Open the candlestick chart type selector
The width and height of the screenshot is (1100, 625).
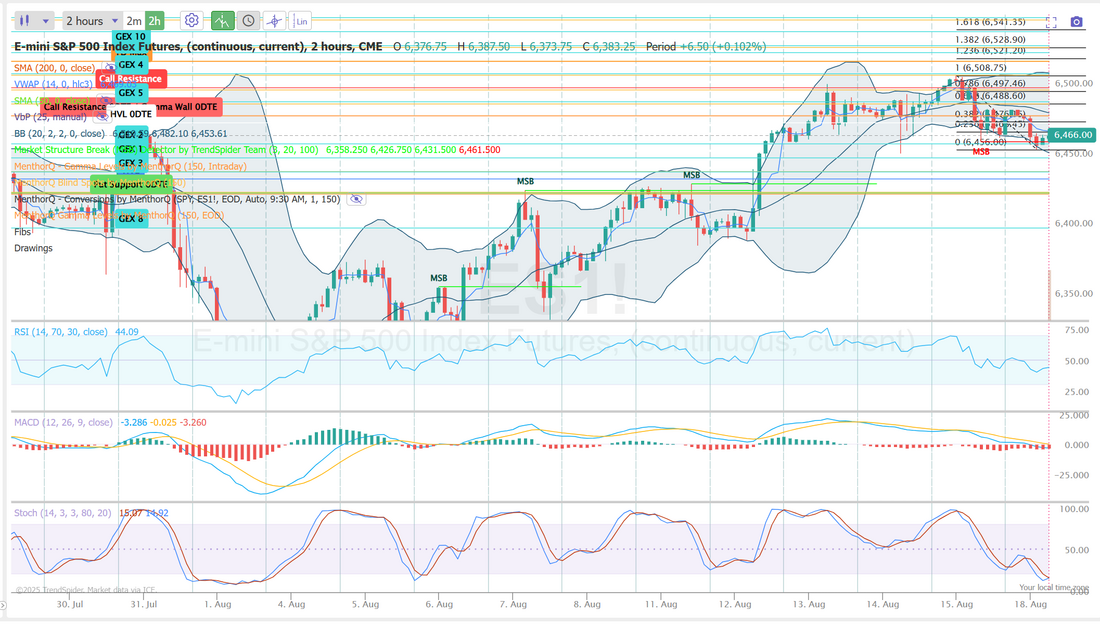coord(25,21)
